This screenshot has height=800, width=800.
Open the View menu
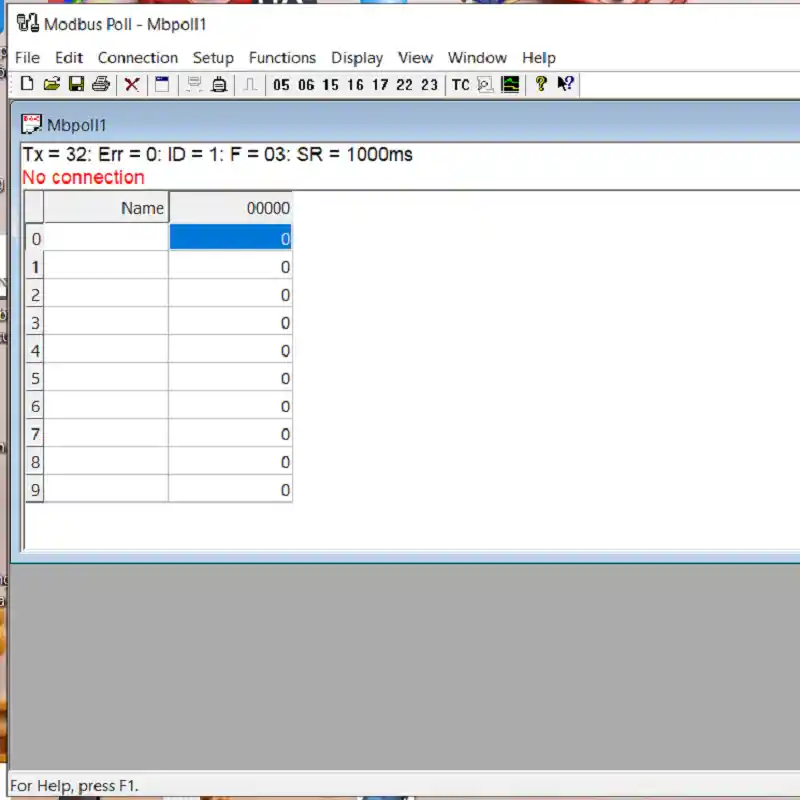click(x=415, y=58)
